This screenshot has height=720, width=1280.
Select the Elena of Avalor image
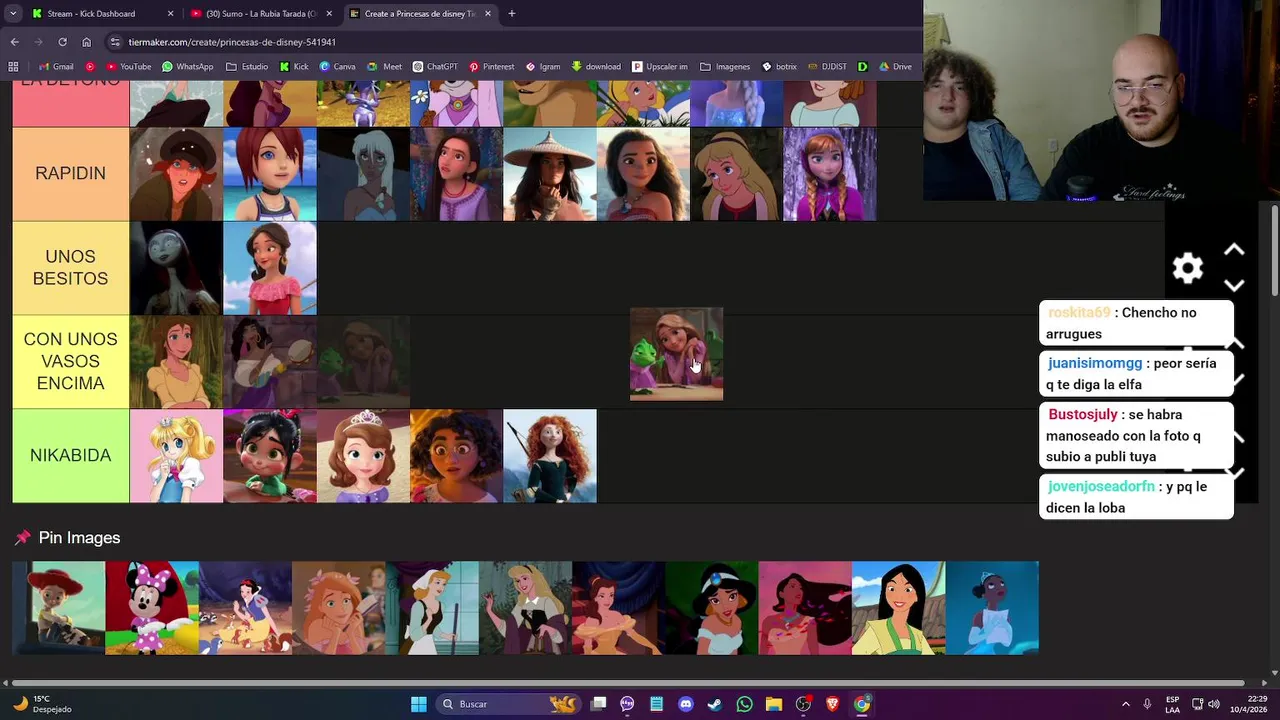[x=270, y=268]
